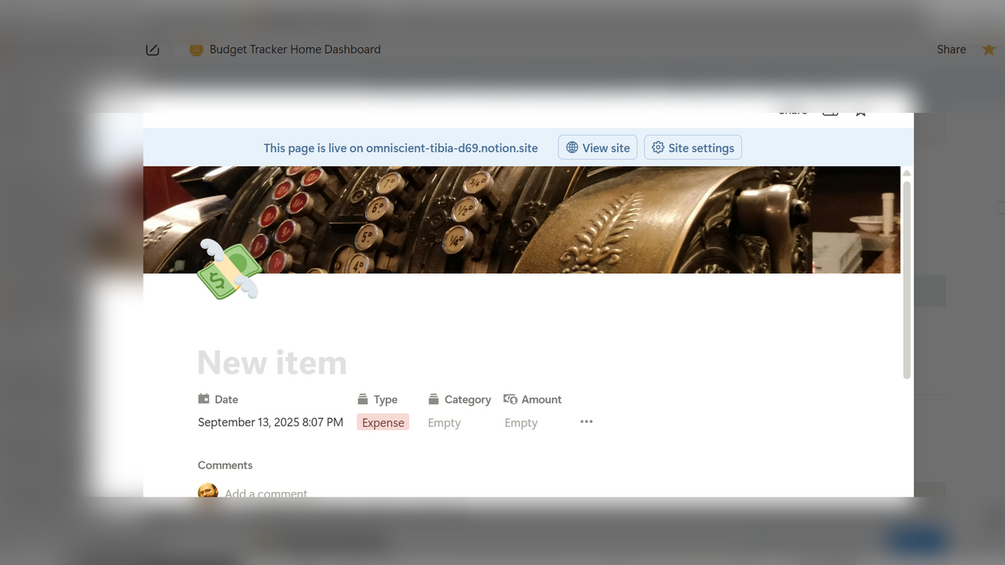1005x565 pixels.
Task: Select the Expense tag value
Action: coord(383,423)
